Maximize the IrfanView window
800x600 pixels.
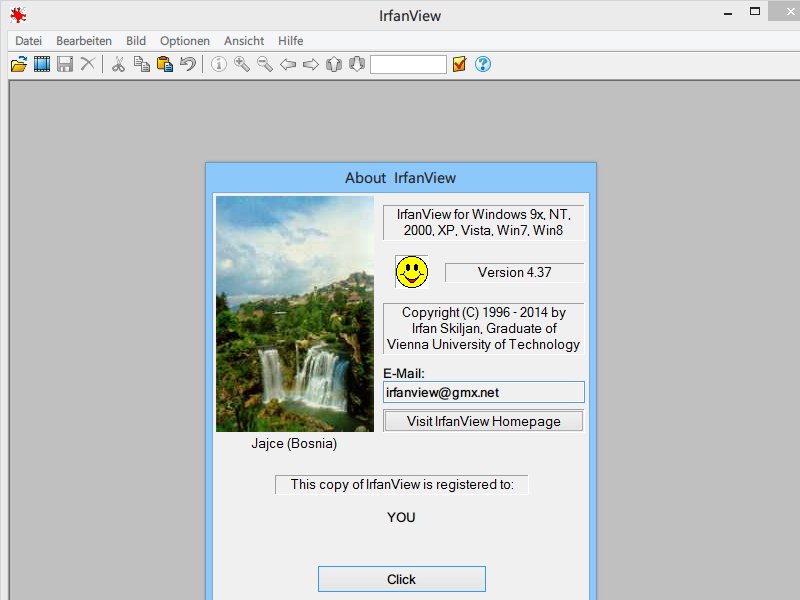click(755, 11)
